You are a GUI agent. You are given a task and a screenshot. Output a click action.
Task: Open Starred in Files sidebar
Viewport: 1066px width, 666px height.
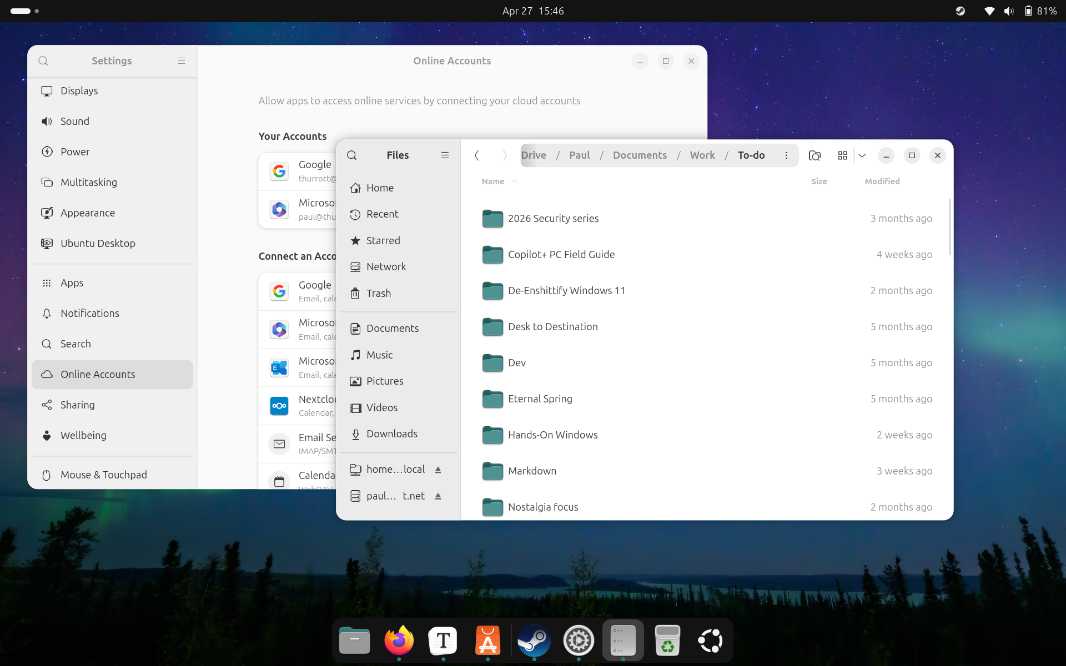pyautogui.click(x=383, y=240)
